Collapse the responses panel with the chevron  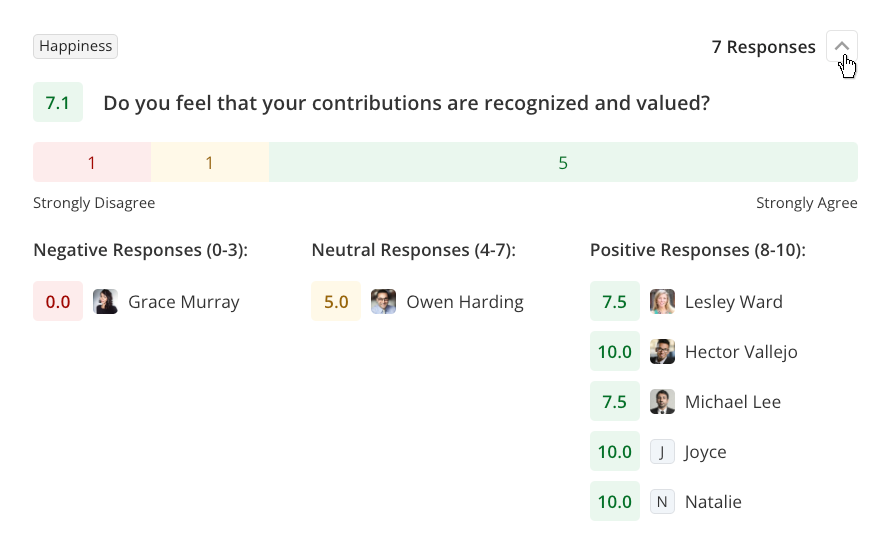coord(842,47)
